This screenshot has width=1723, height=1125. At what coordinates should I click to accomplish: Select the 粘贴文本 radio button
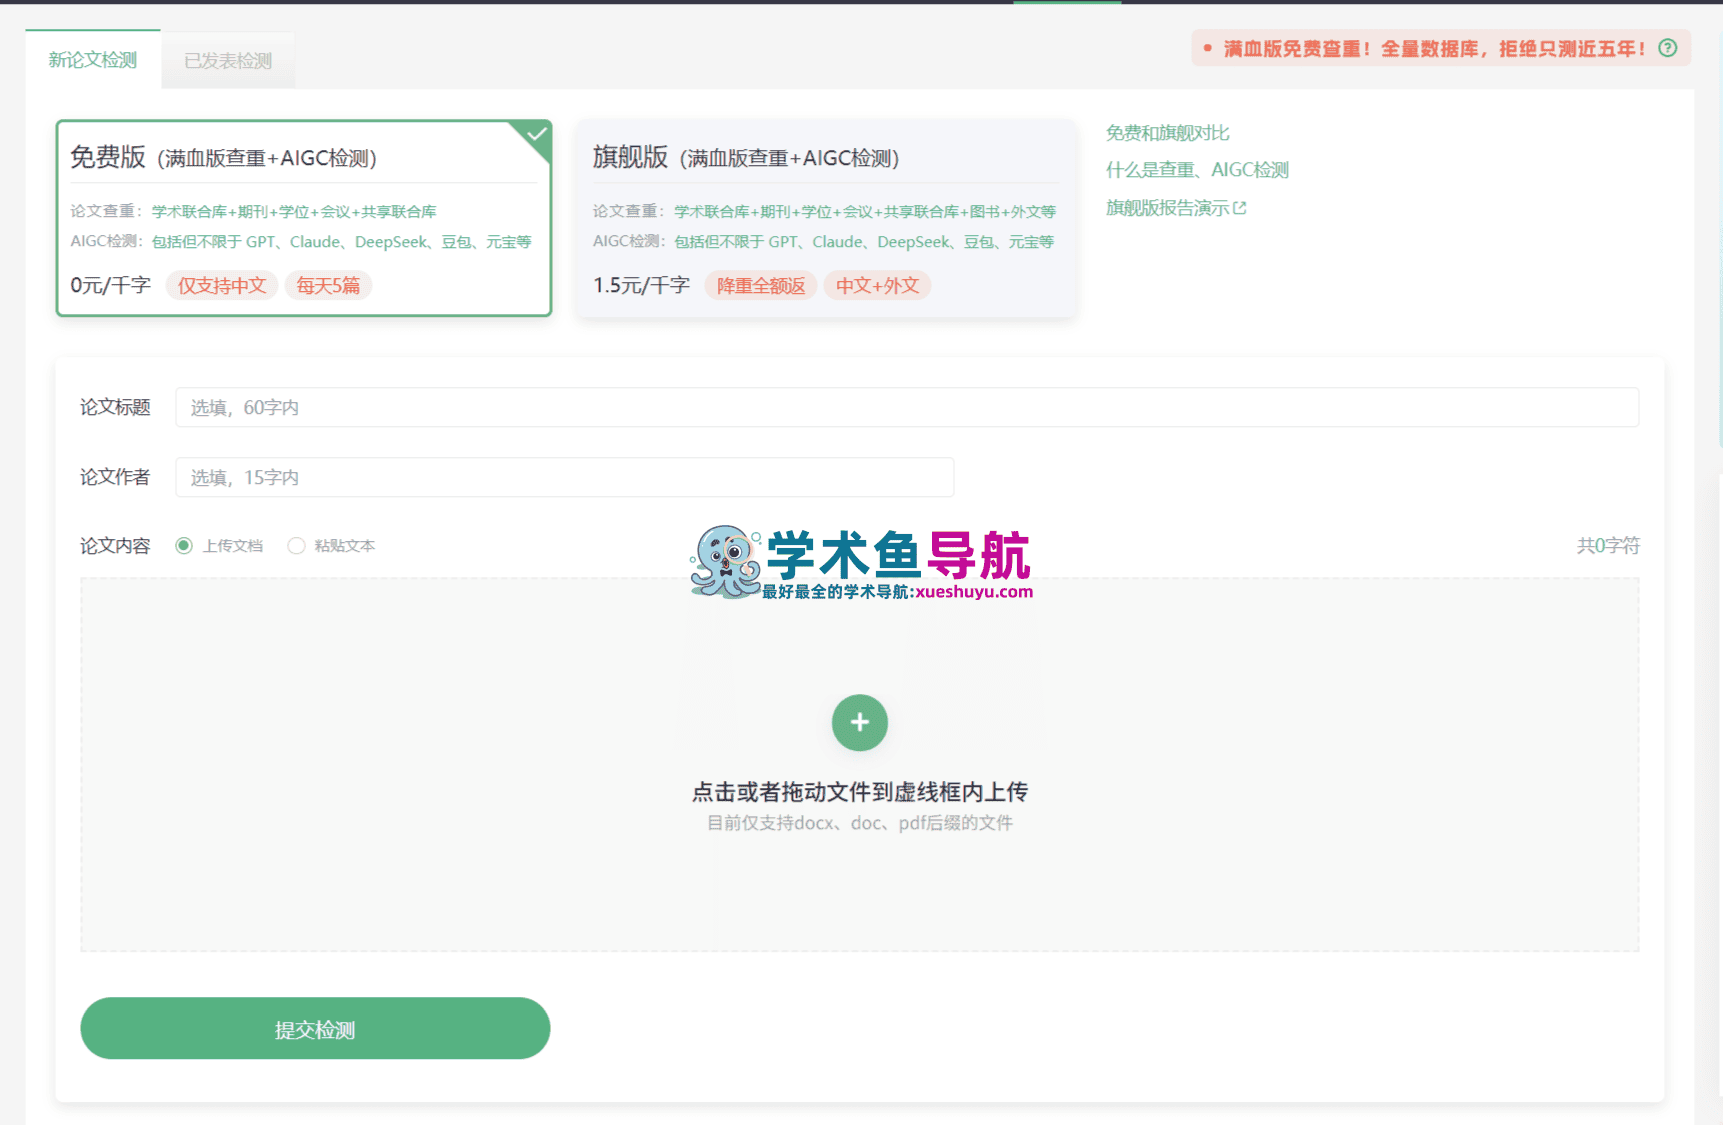(x=296, y=545)
